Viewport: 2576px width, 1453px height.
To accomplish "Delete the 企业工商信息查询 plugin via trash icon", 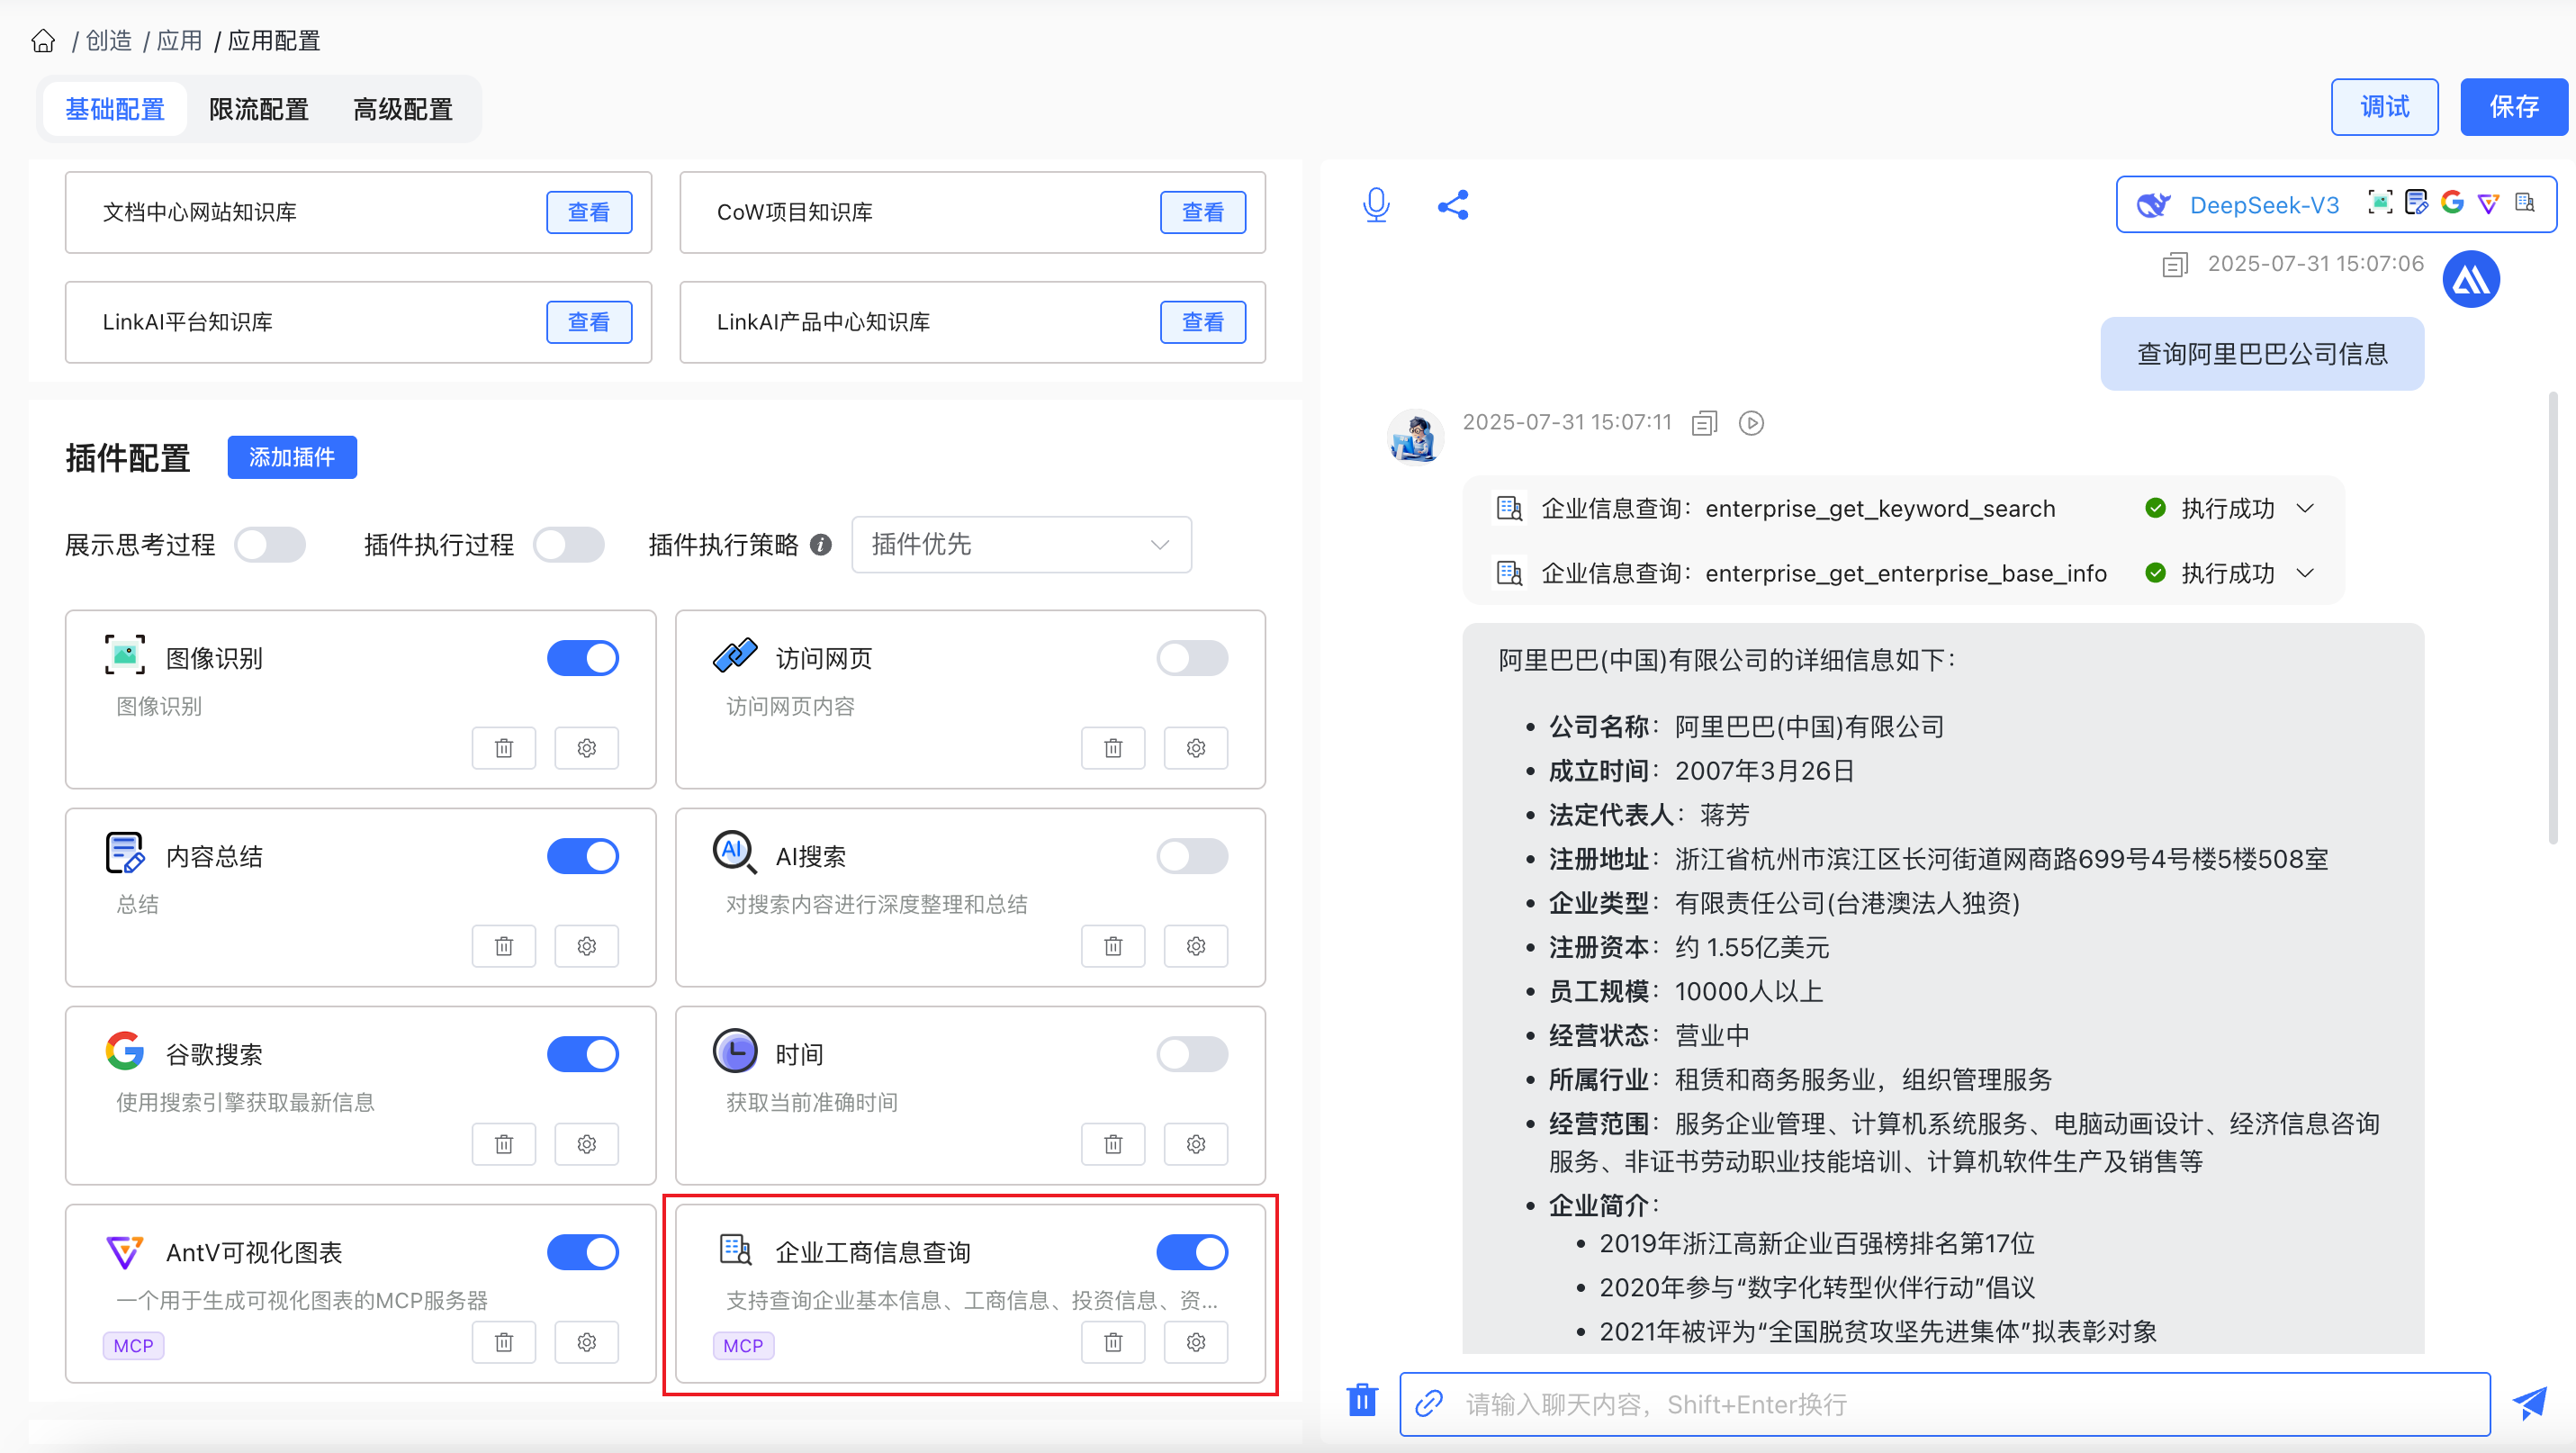I will (1113, 1342).
